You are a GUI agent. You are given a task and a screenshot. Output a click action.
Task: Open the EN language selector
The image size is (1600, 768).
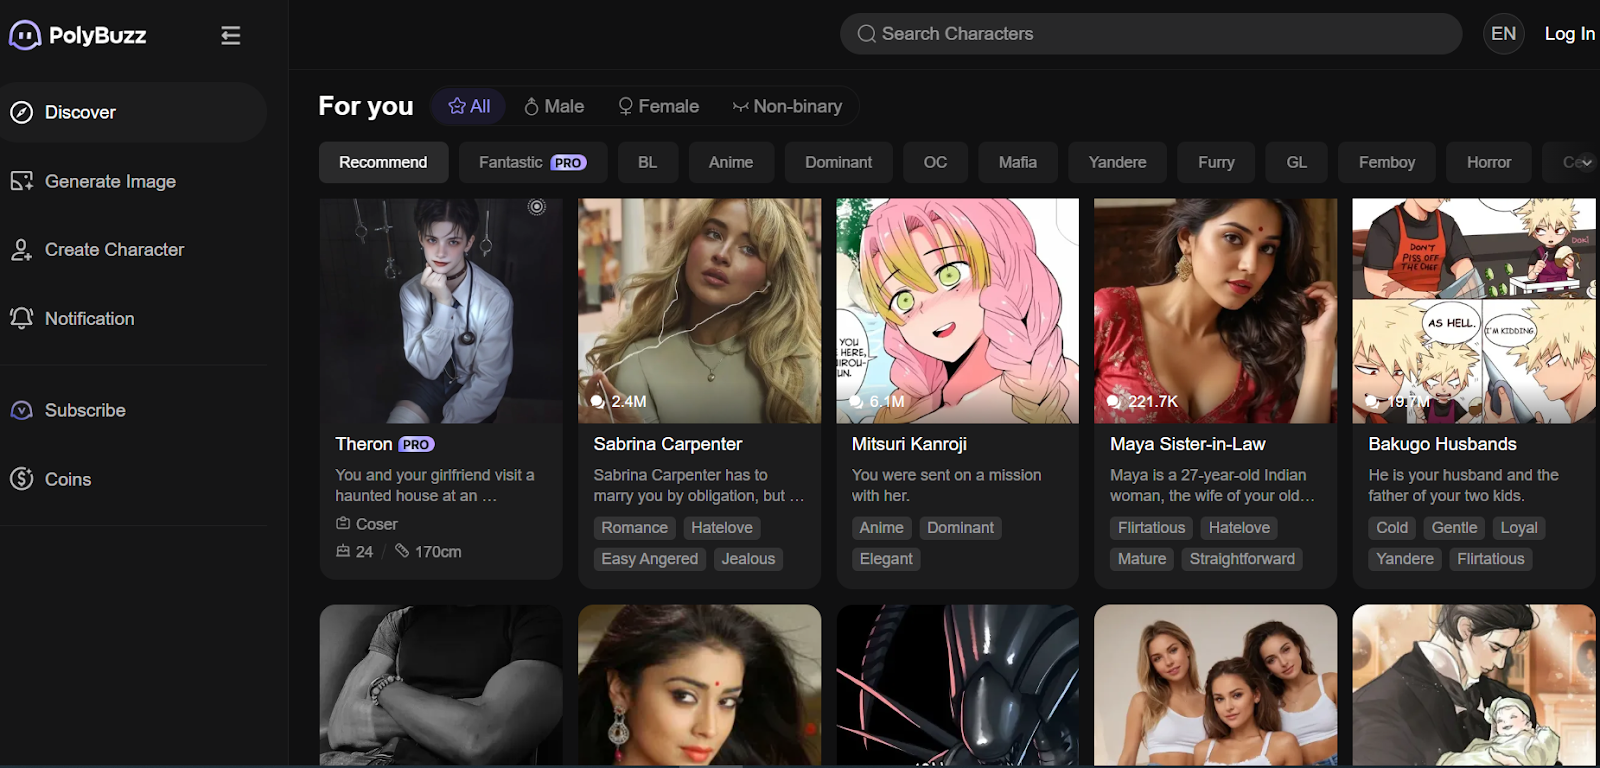point(1503,34)
